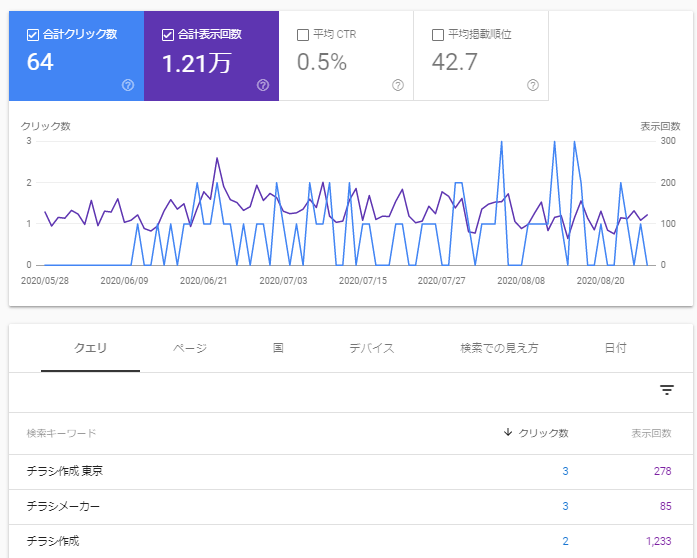This screenshot has height=558, width=697.
Task: Click the クリック数 axis title on chart
Action: pyautogui.click(x=46, y=126)
